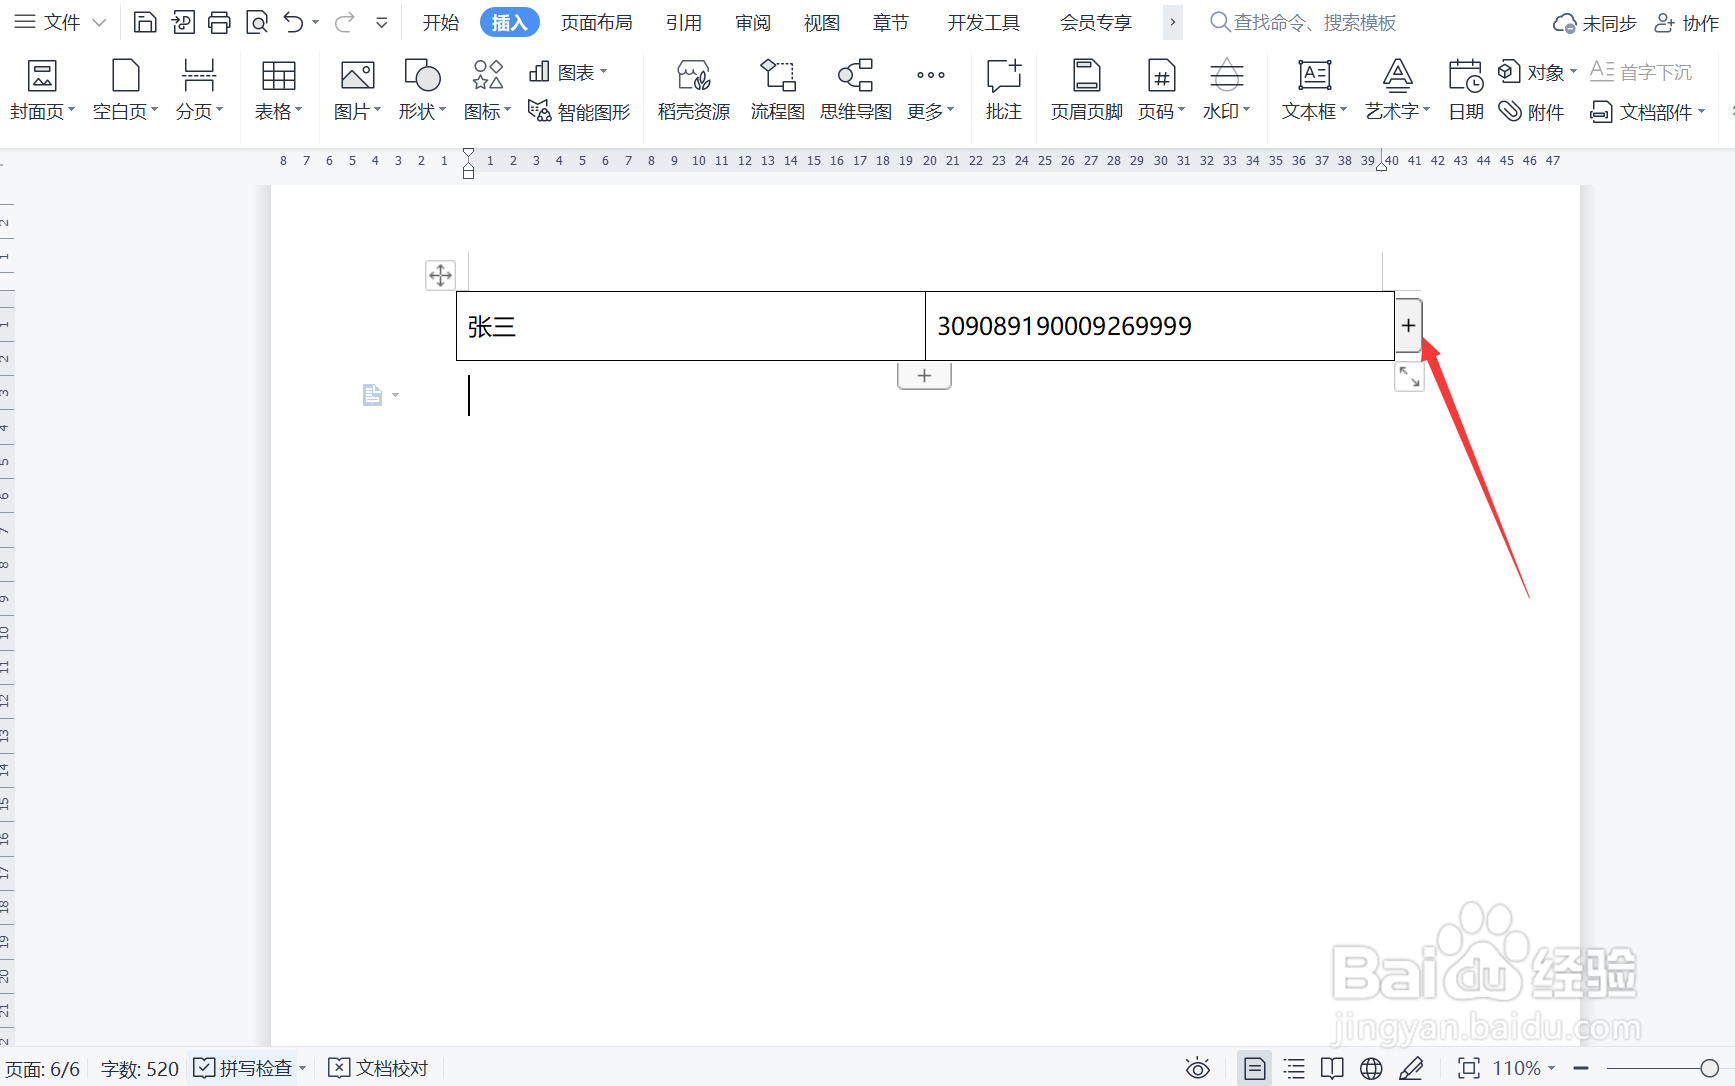Open the 表格 table dropdown
This screenshot has width=1735, height=1086.
click(278, 90)
